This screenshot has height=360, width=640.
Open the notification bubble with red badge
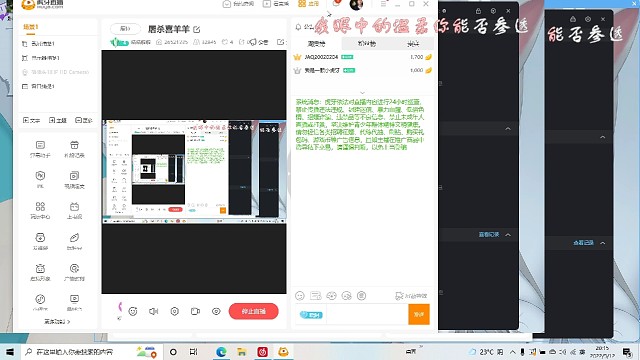click(x=336, y=3)
